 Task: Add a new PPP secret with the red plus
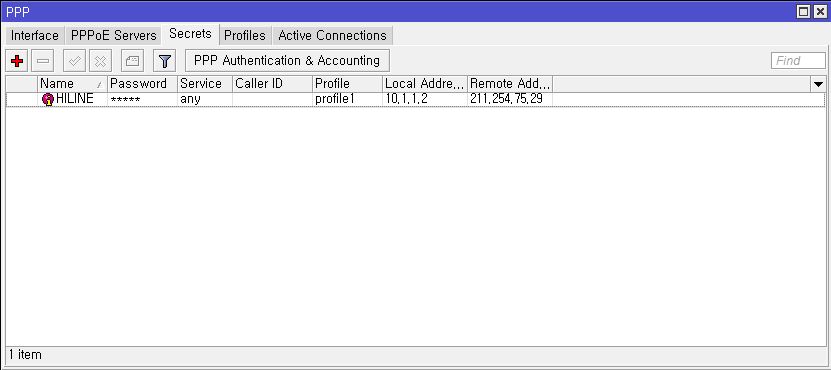(x=17, y=61)
